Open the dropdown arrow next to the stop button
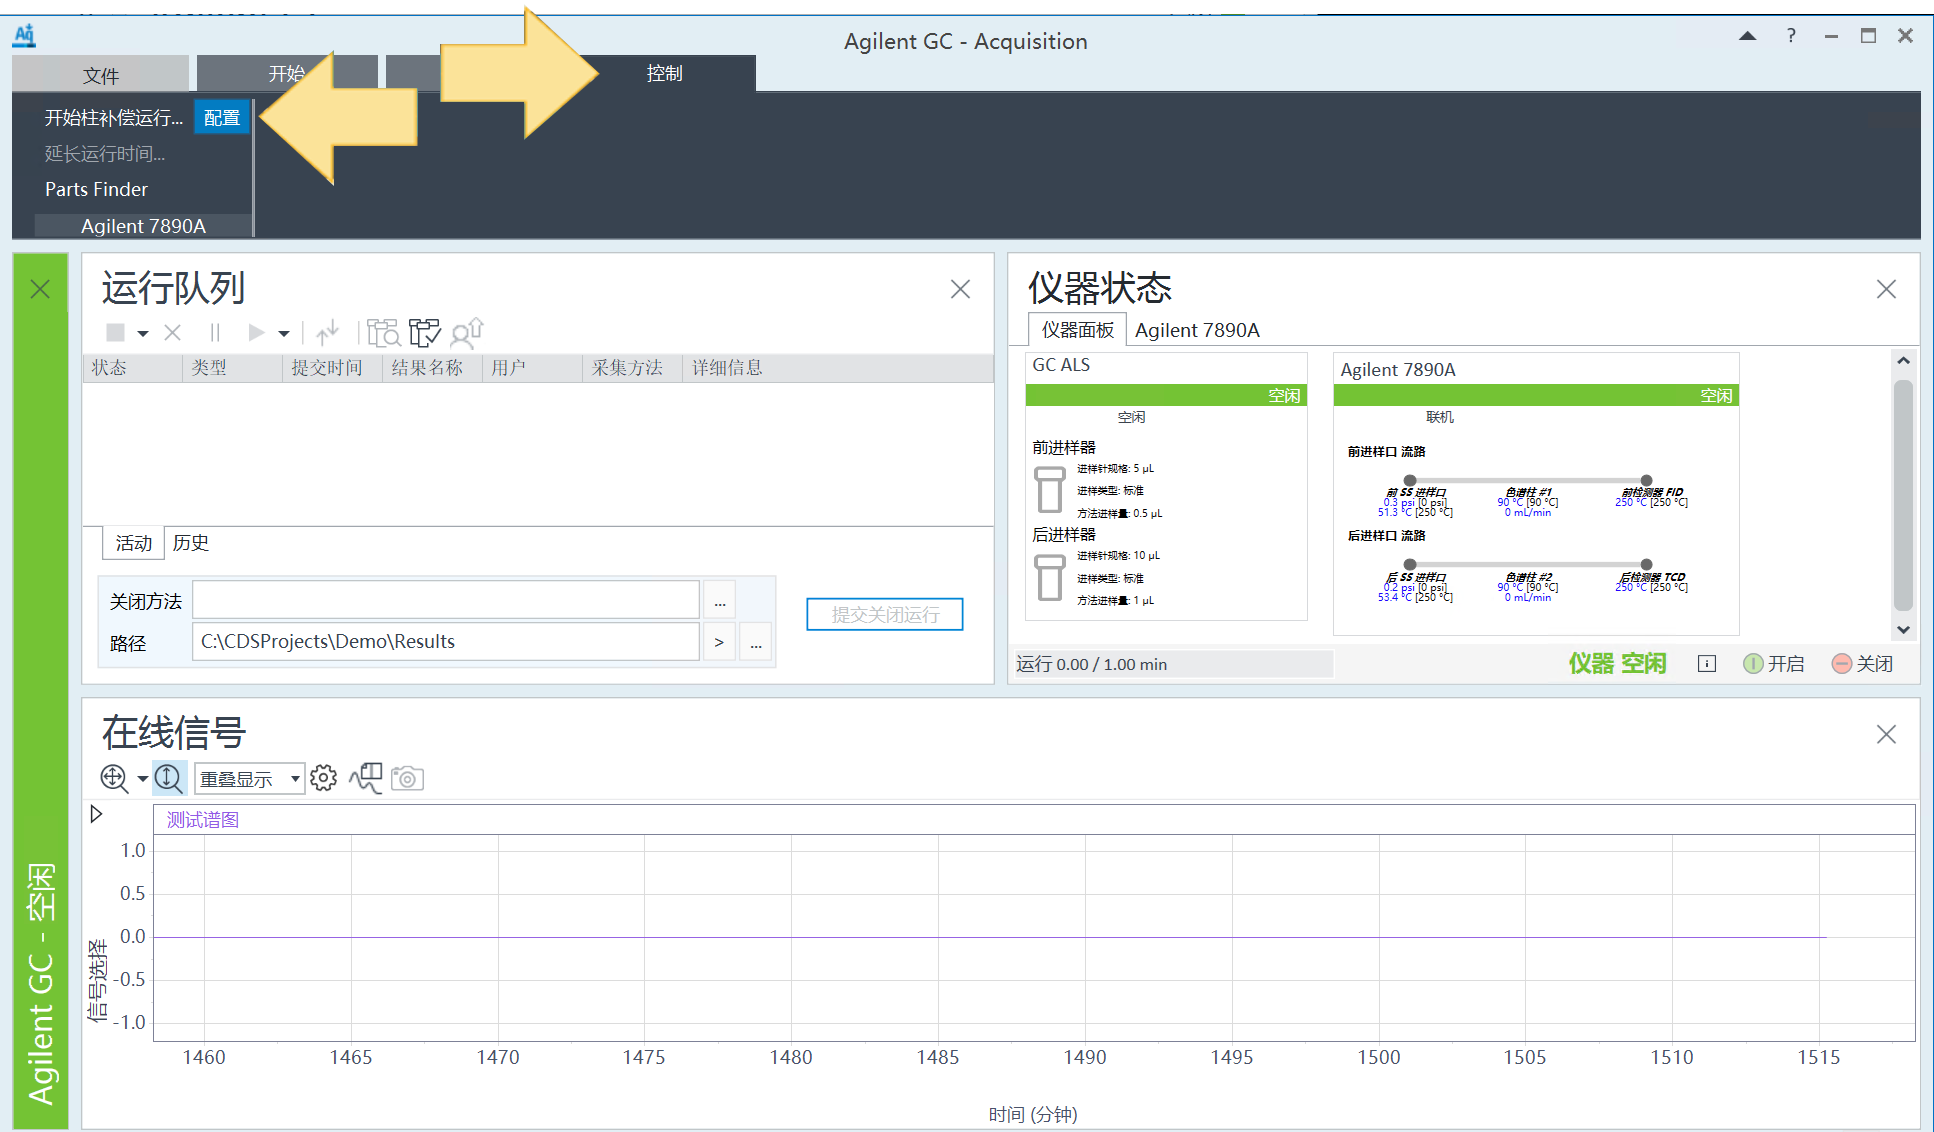Viewport: 1934px width, 1132px height. coord(143,333)
